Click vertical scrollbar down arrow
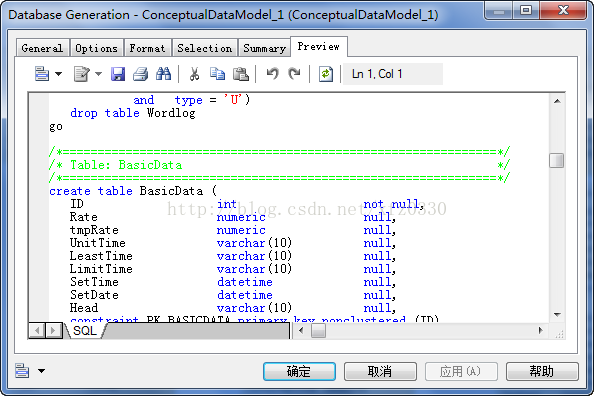Screen dimensions: 594x396 pos(557,315)
